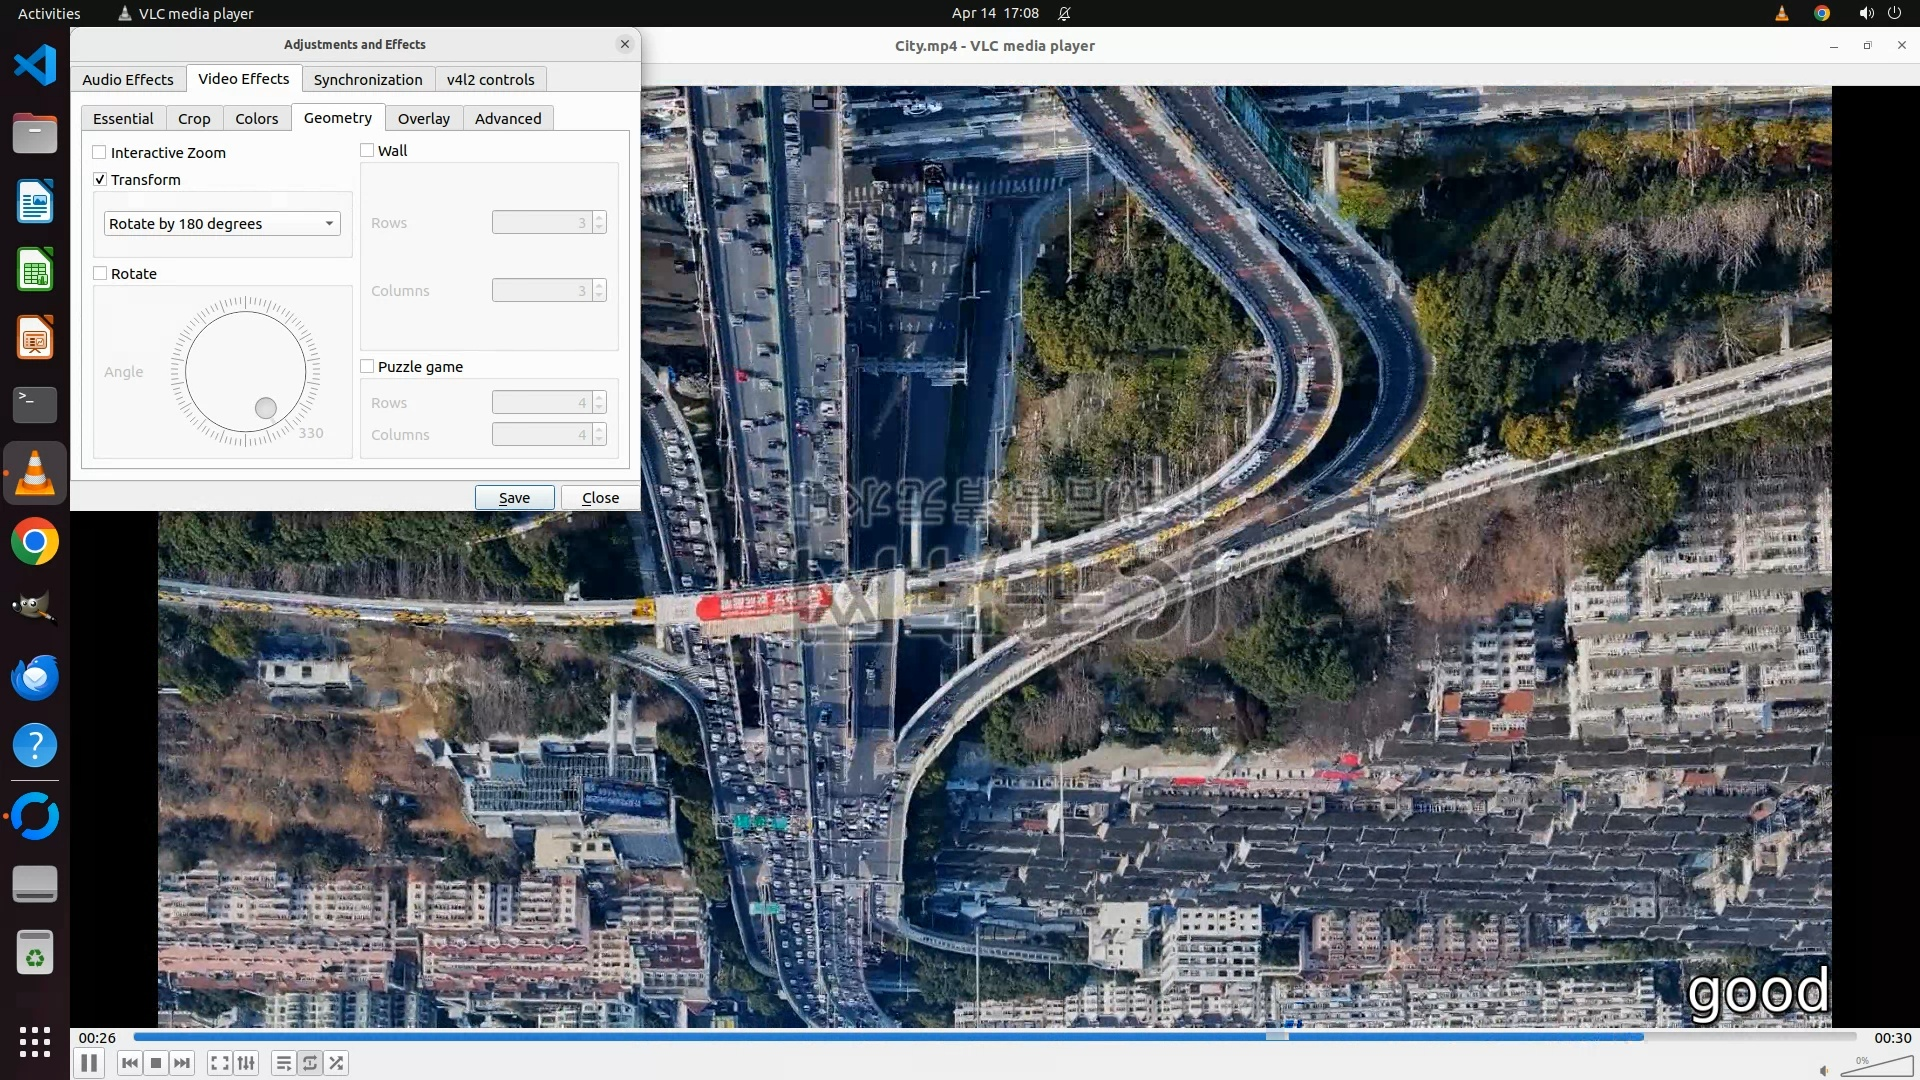Image resolution: width=1920 pixels, height=1080 pixels.
Task: Click the volume level slider
Action: (x=1876, y=1068)
